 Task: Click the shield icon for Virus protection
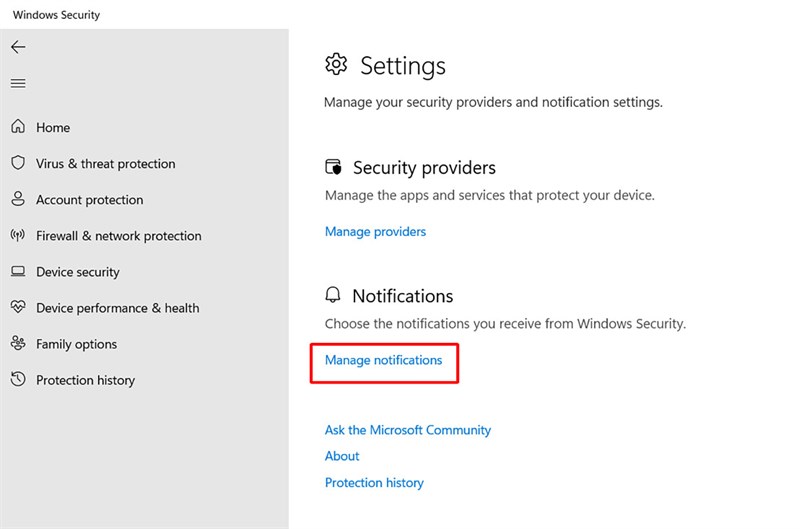[18, 163]
